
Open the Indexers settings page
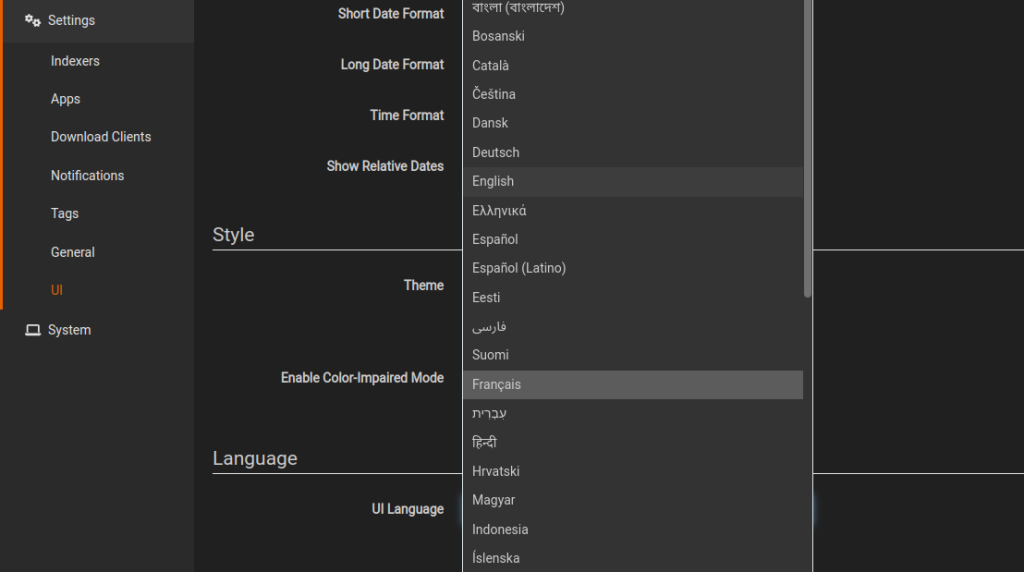[75, 61]
